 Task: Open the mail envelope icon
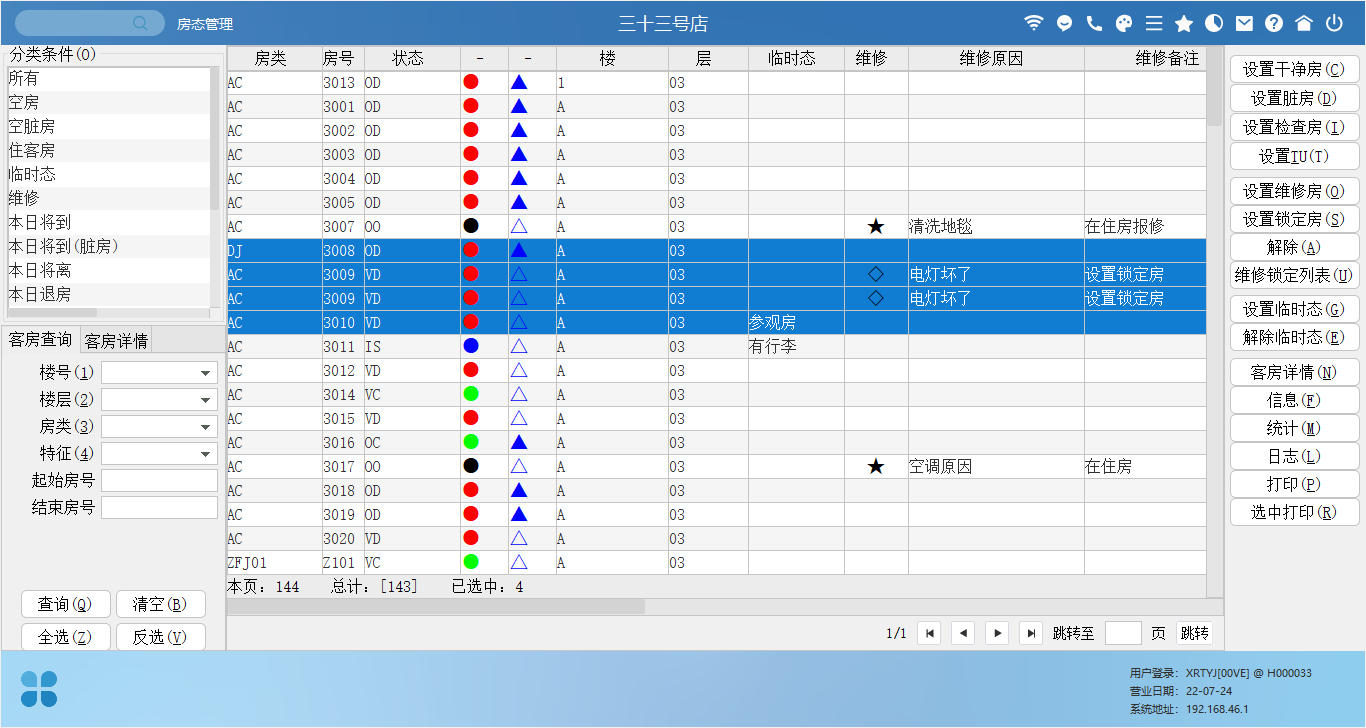click(x=1244, y=23)
